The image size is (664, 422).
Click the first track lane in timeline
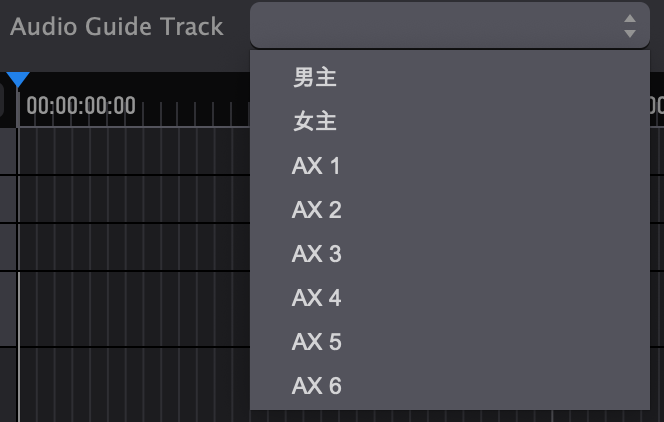(x=134, y=151)
